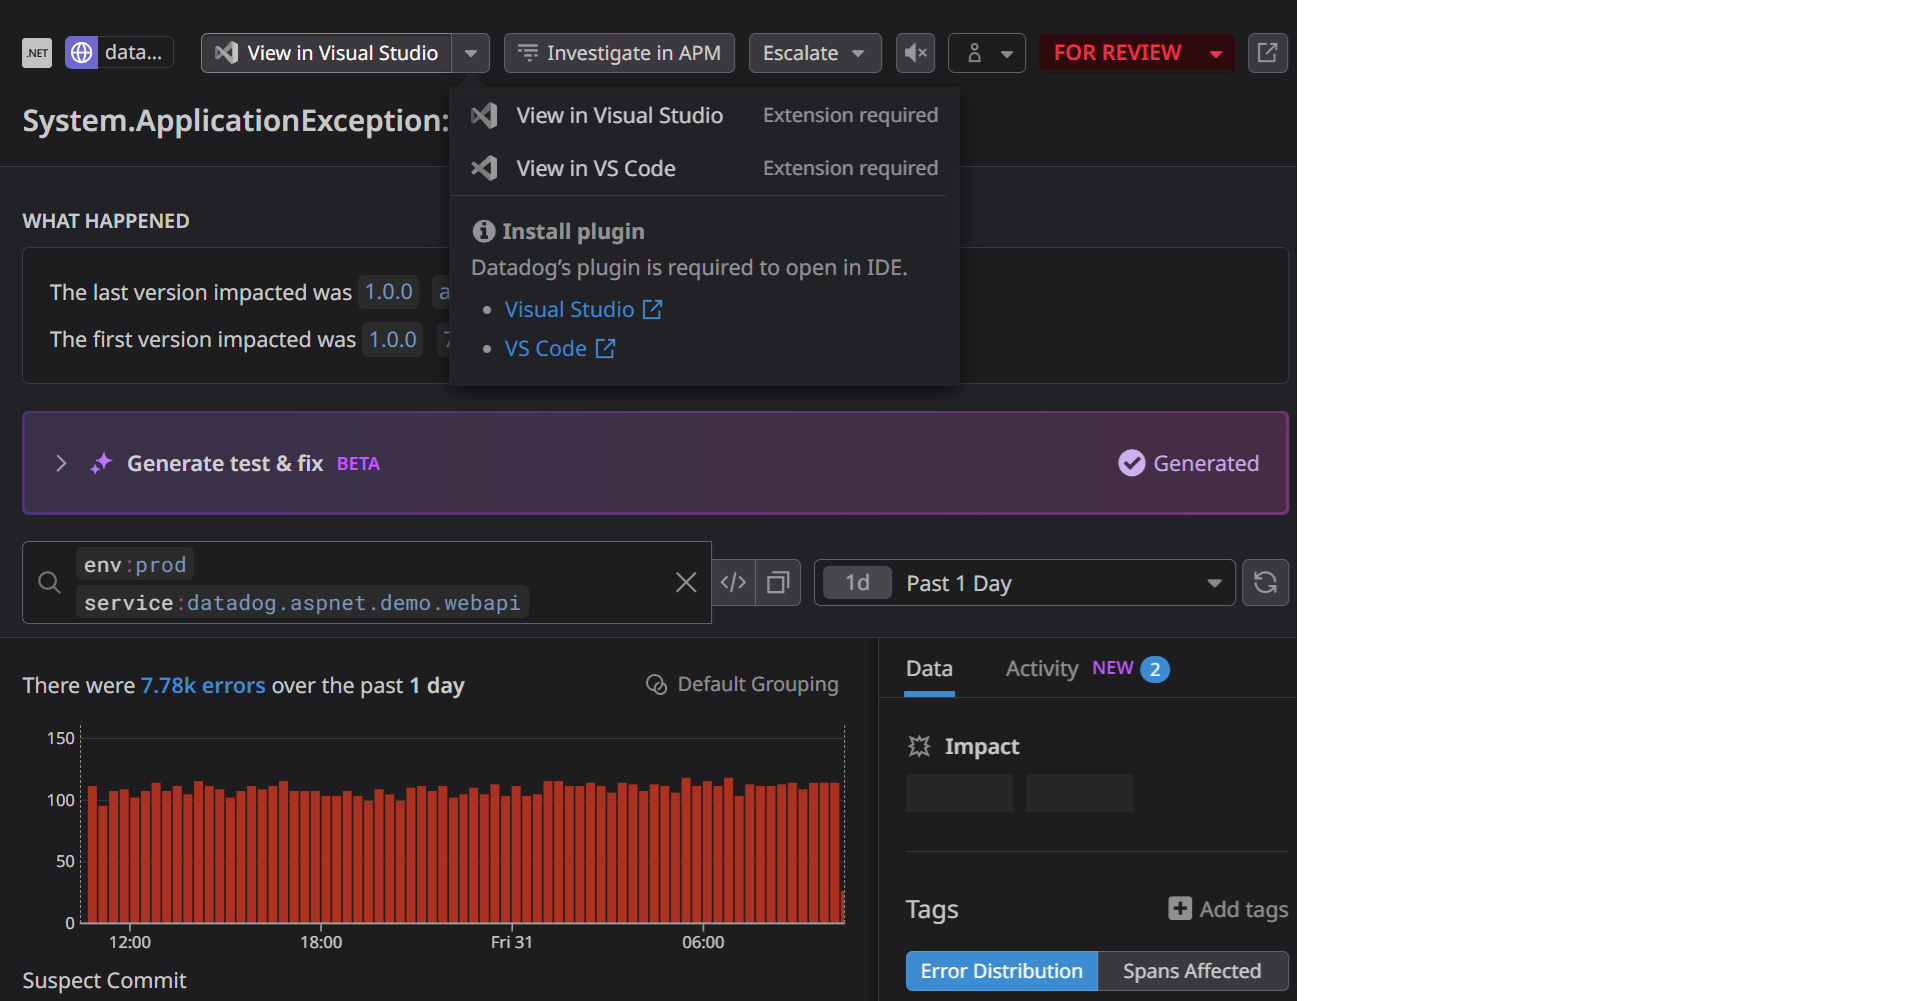Click Investigate in APM

pyautogui.click(x=619, y=53)
